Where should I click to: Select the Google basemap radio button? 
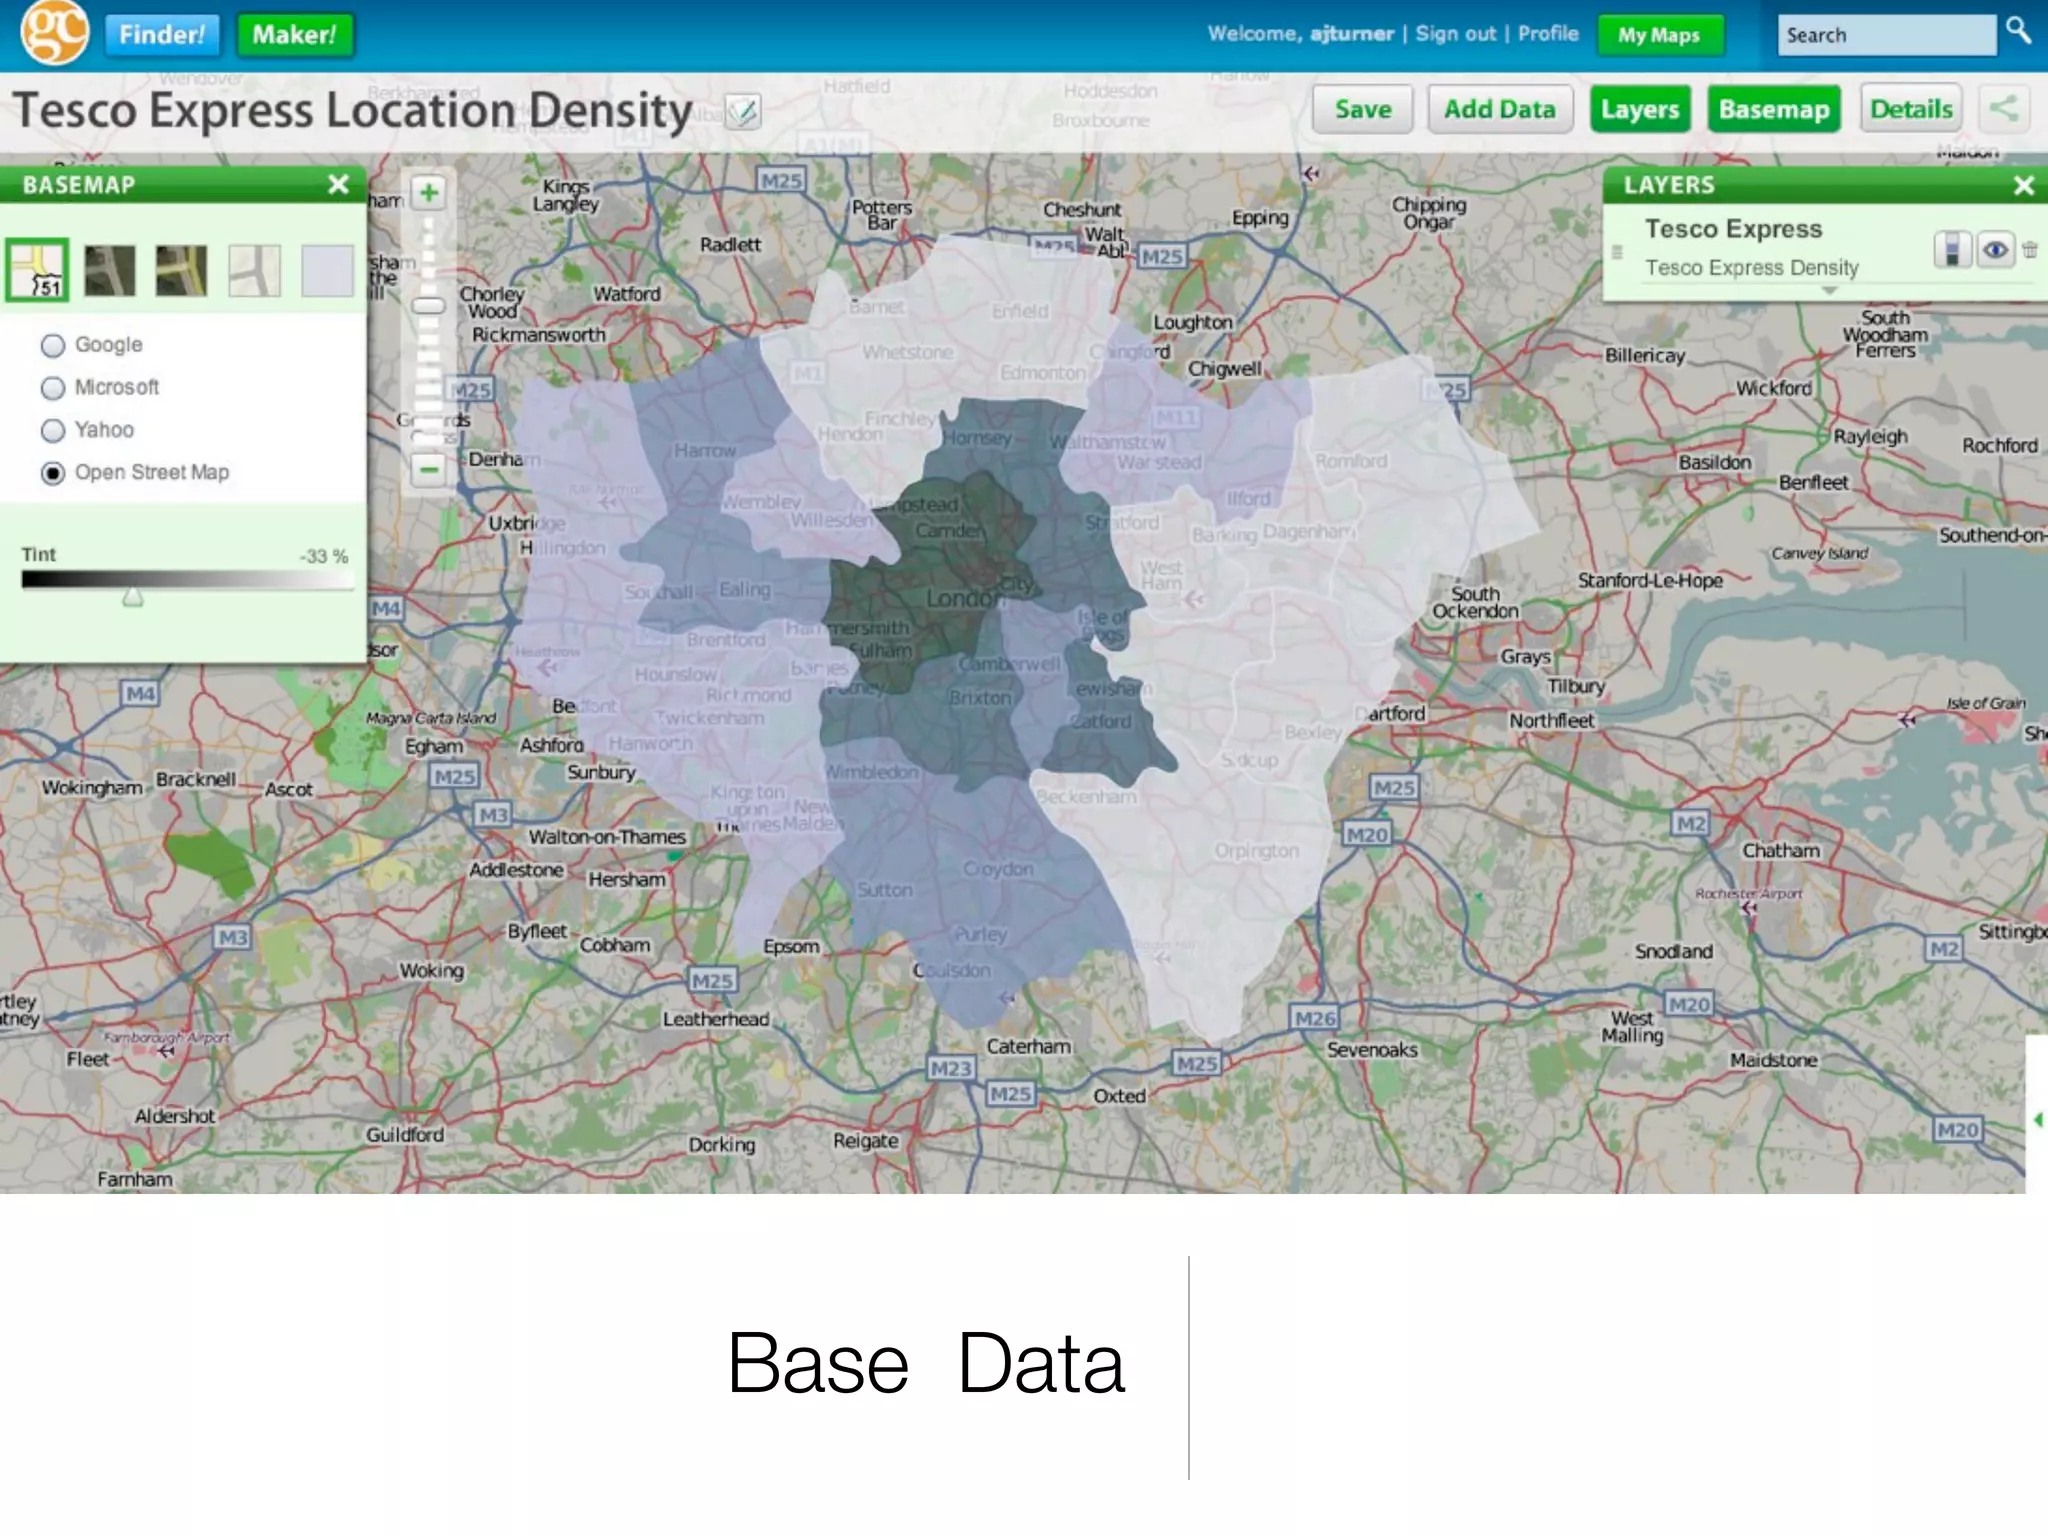[x=53, y=346]
